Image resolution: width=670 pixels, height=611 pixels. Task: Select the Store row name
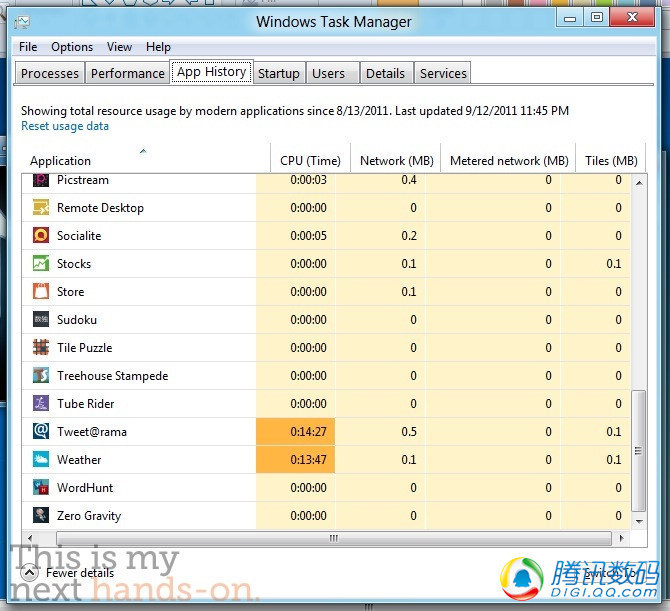(x=71, y=291)
